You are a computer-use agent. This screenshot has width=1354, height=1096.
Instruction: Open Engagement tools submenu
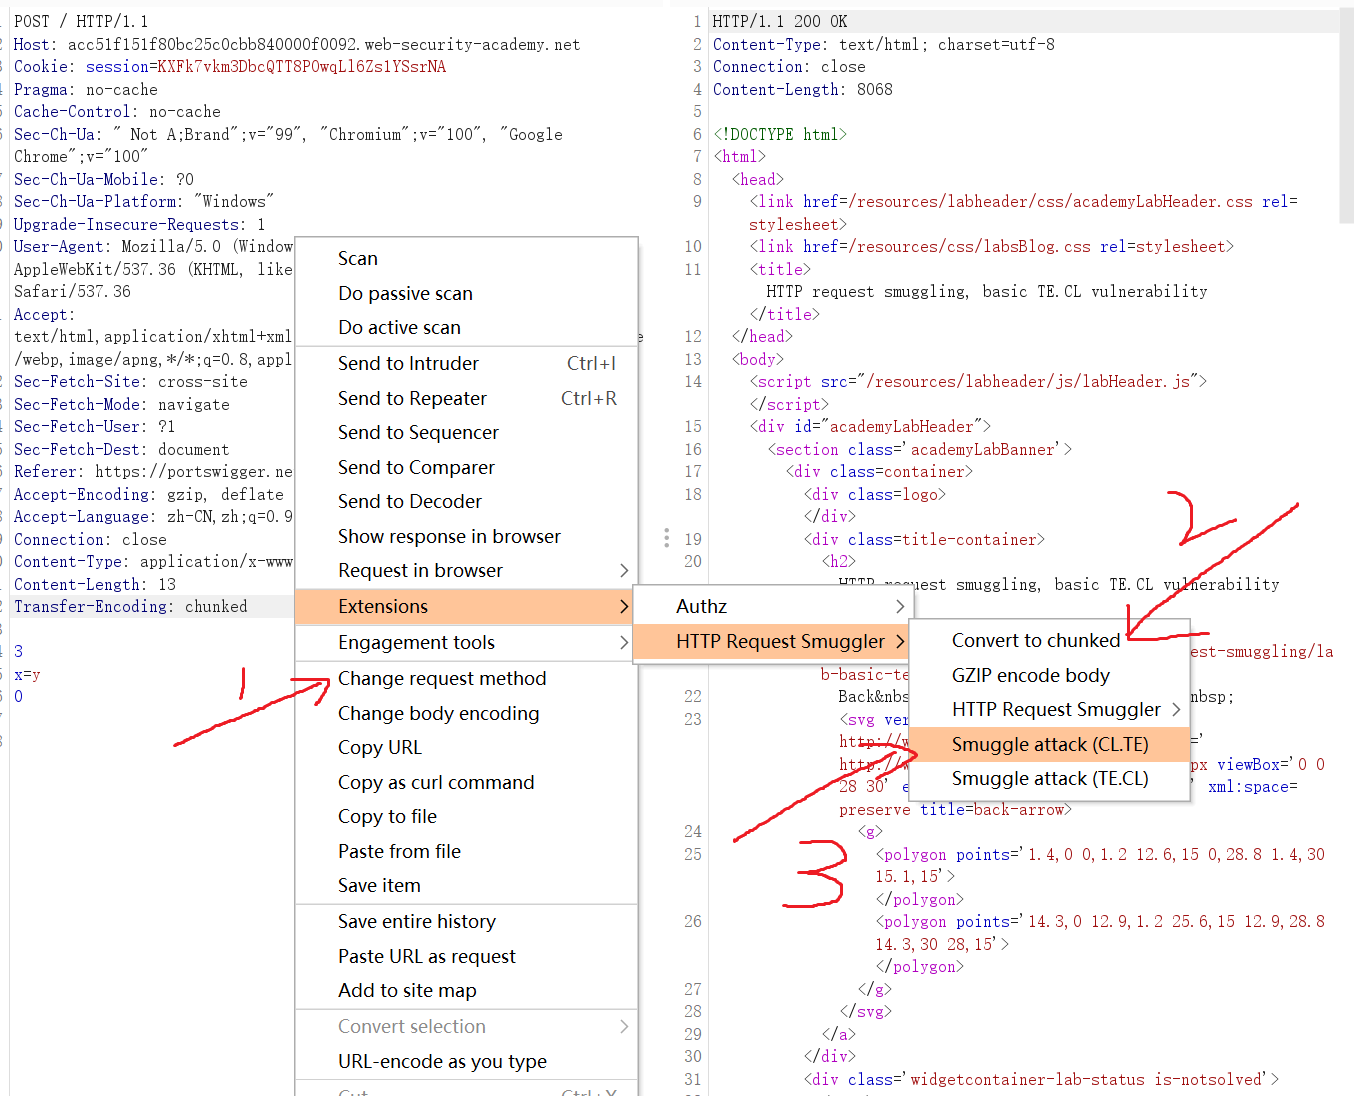pos(466,642)
